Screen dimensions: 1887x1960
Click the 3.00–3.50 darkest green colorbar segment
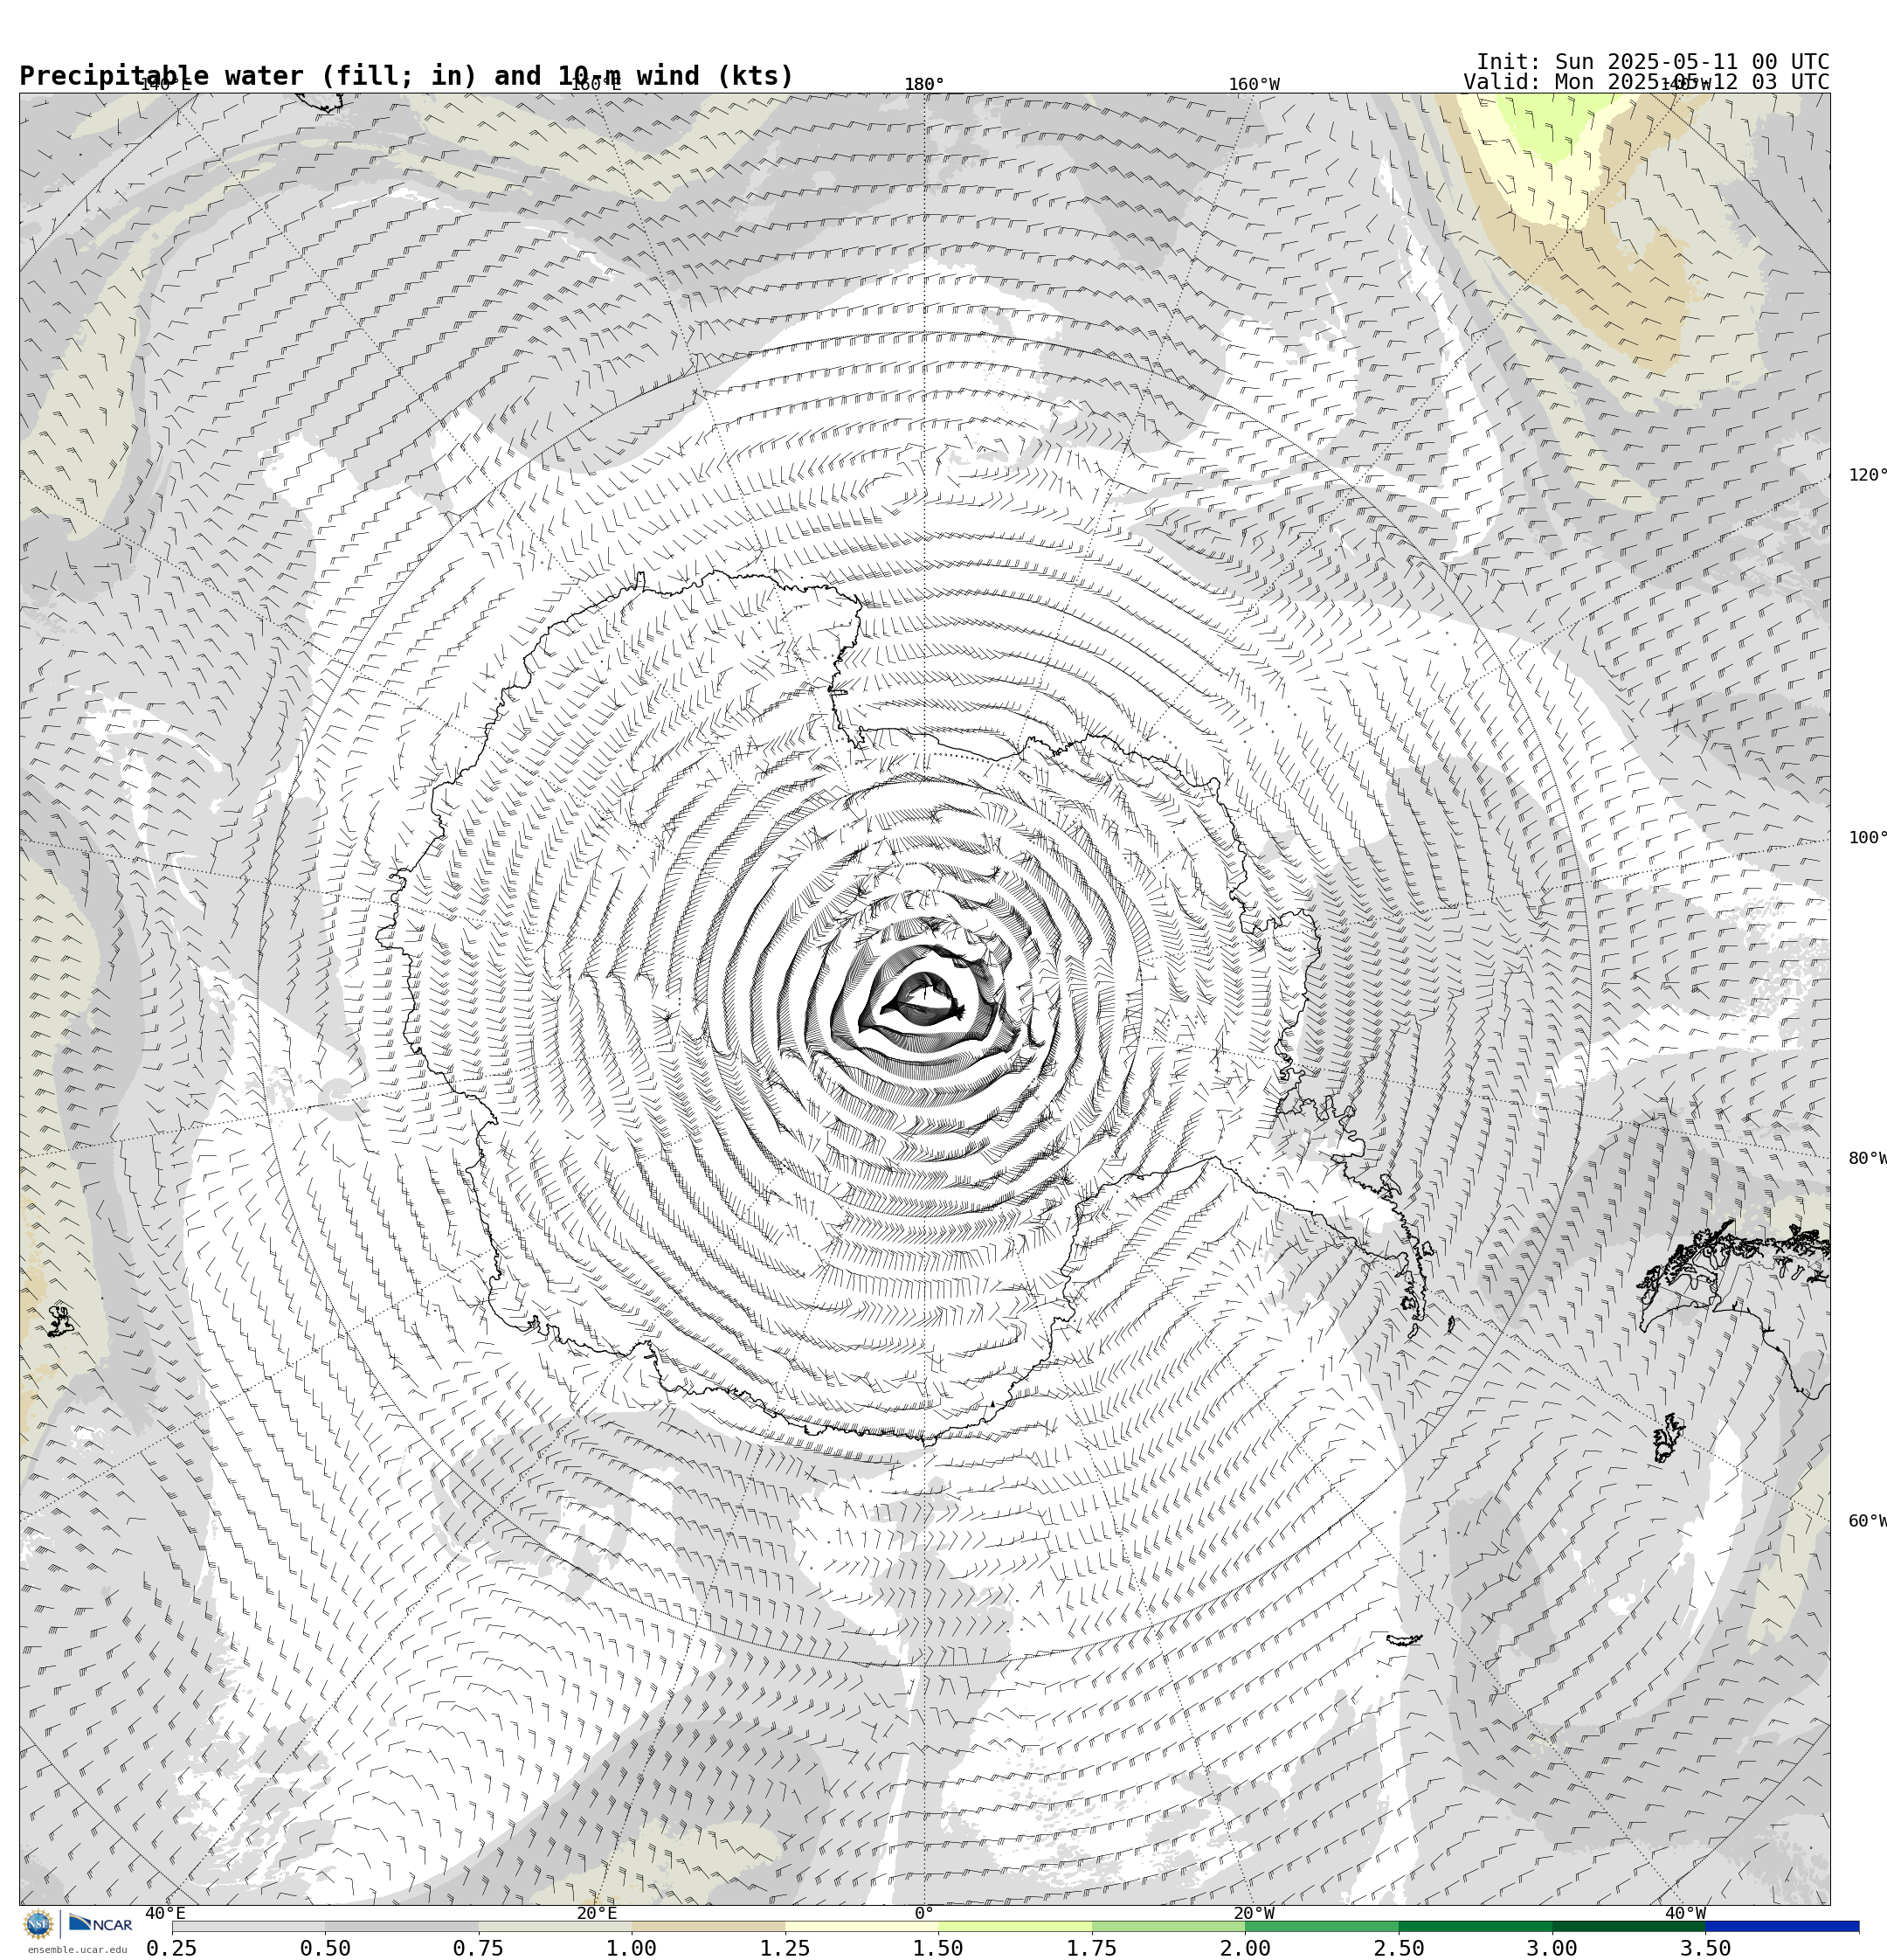coord(1629,1926)
